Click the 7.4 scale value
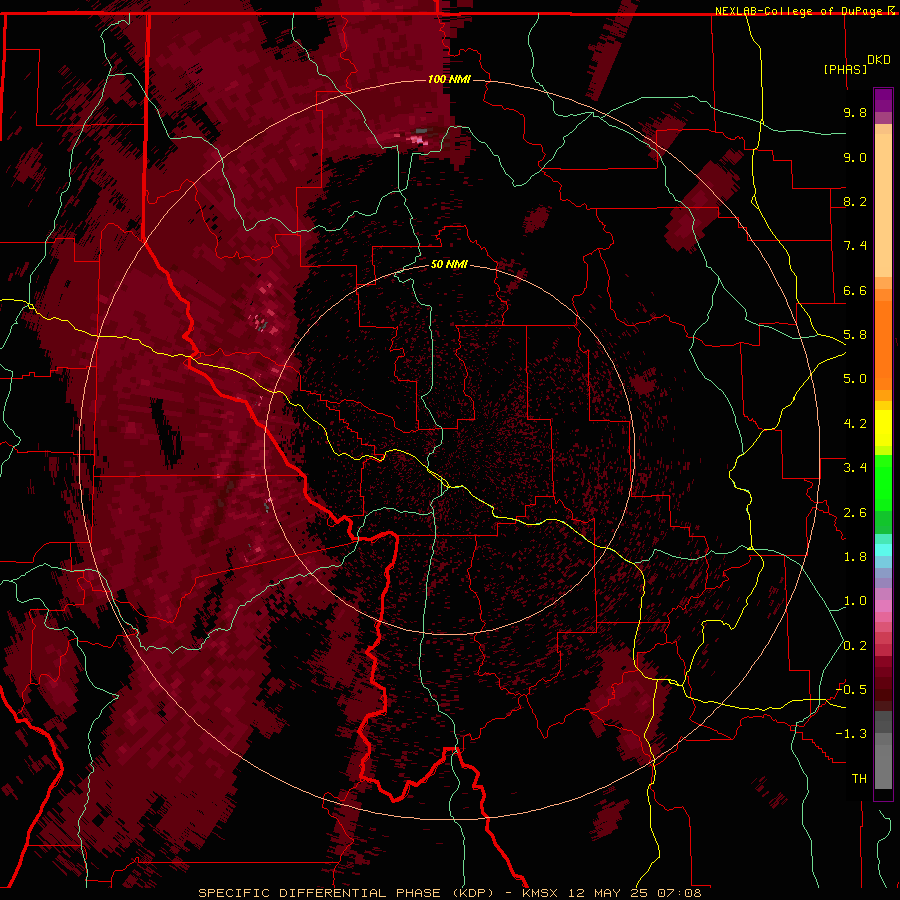 point(855,246)
